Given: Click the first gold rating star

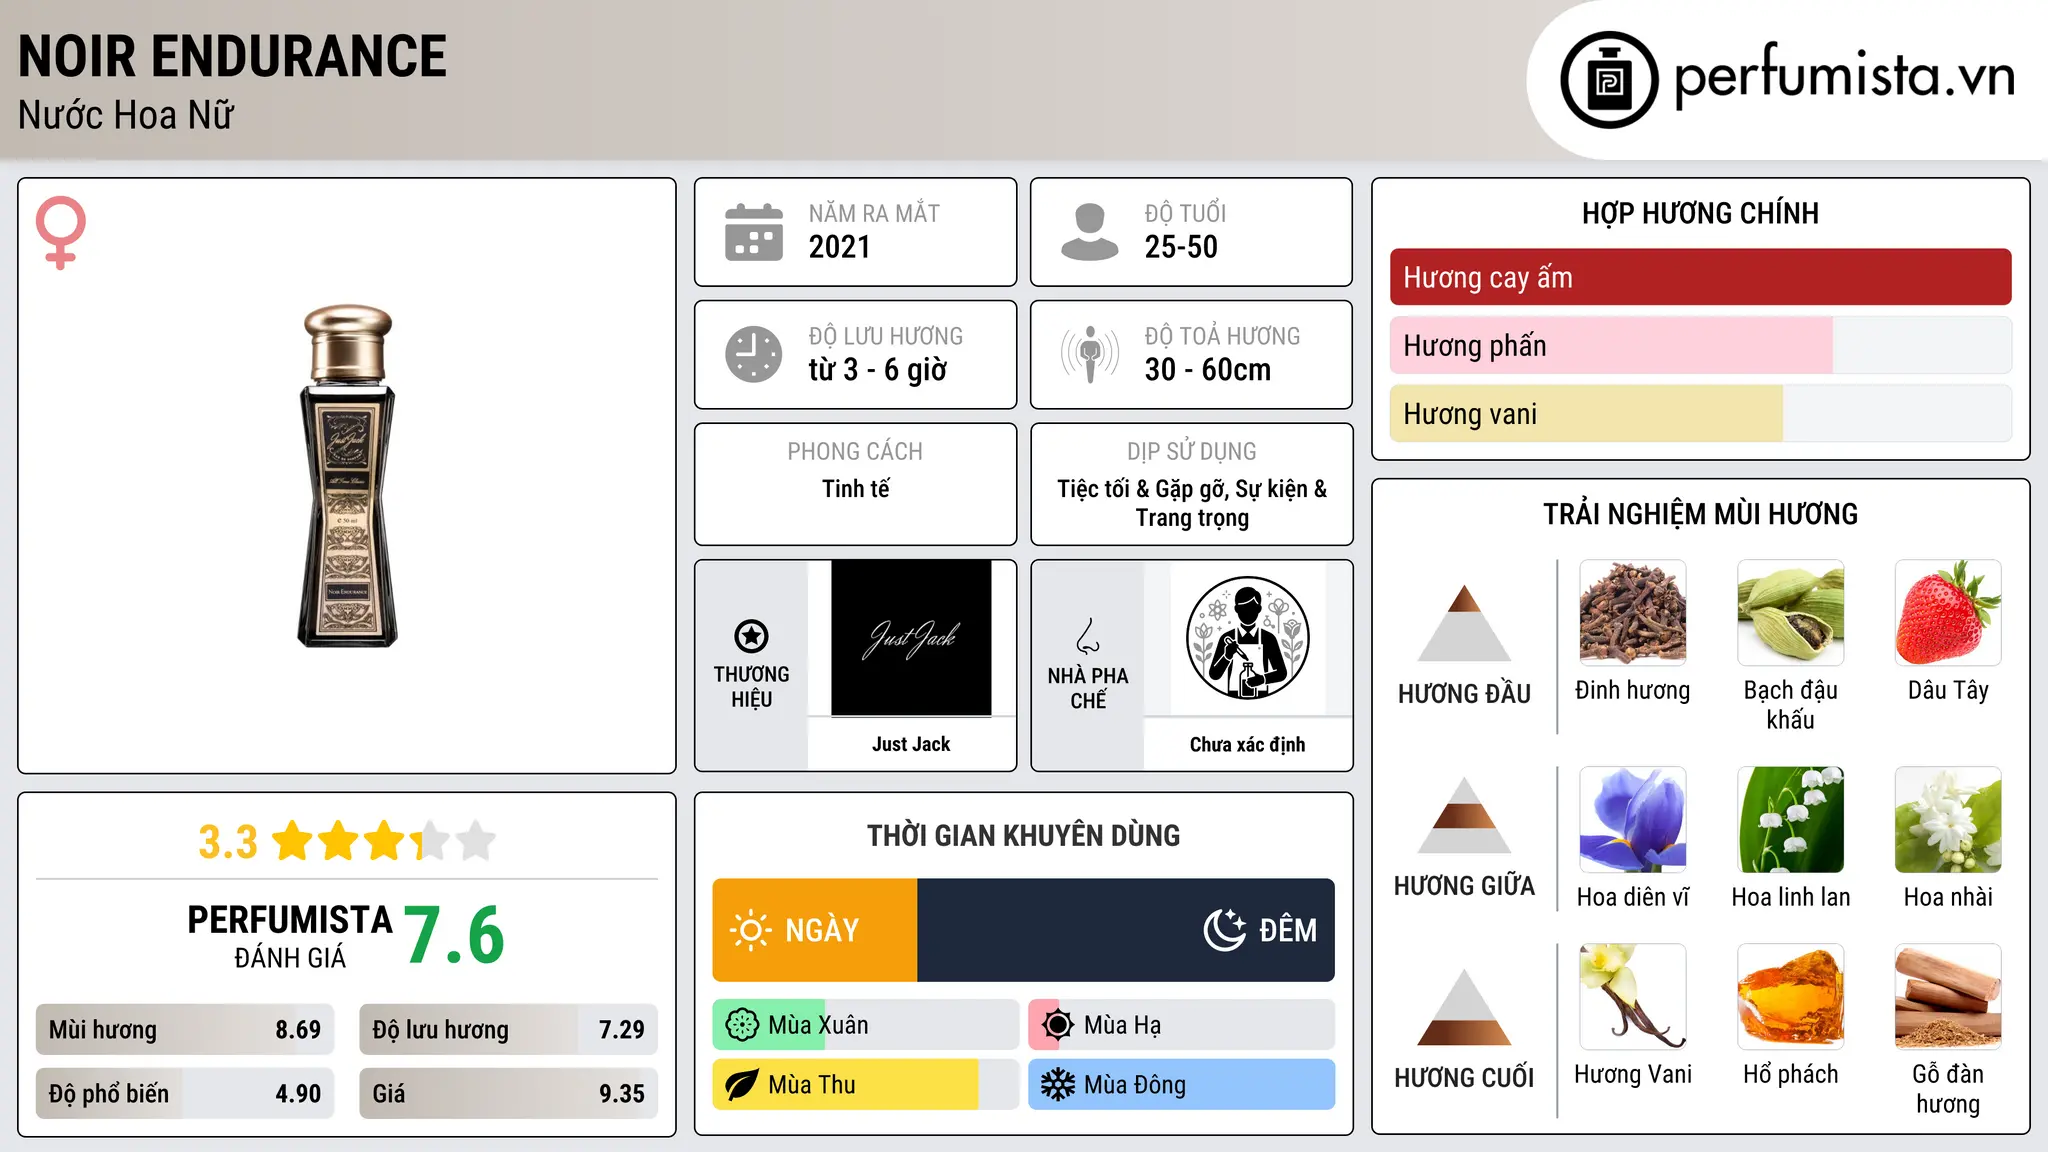Looking at the screenshot, I should tap(293, 840).
